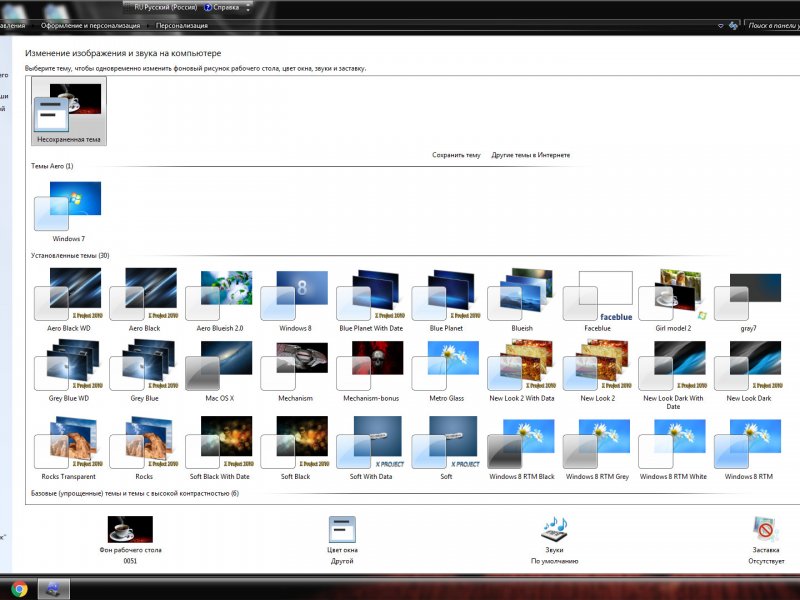The height and width of the screenshot is (600, 800).
Task: Choose the Aero Black theme
Action: (144, 300)
